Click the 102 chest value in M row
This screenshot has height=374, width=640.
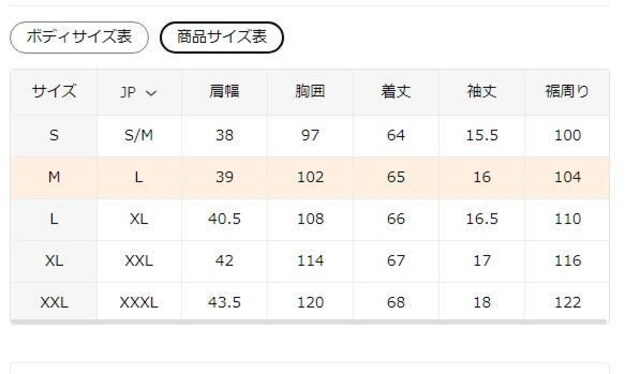pyautogui.click(x=310, y=177)
